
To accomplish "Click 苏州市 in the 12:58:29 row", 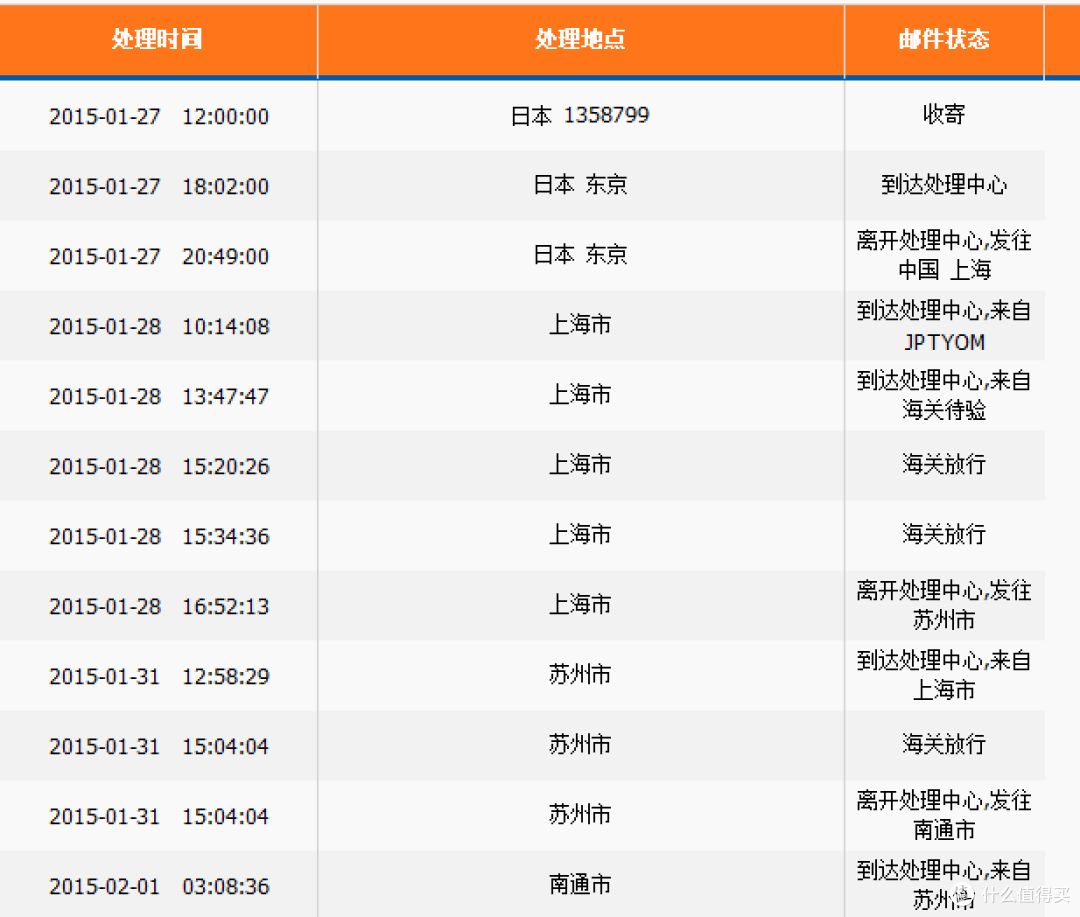I will pos(580,674).
